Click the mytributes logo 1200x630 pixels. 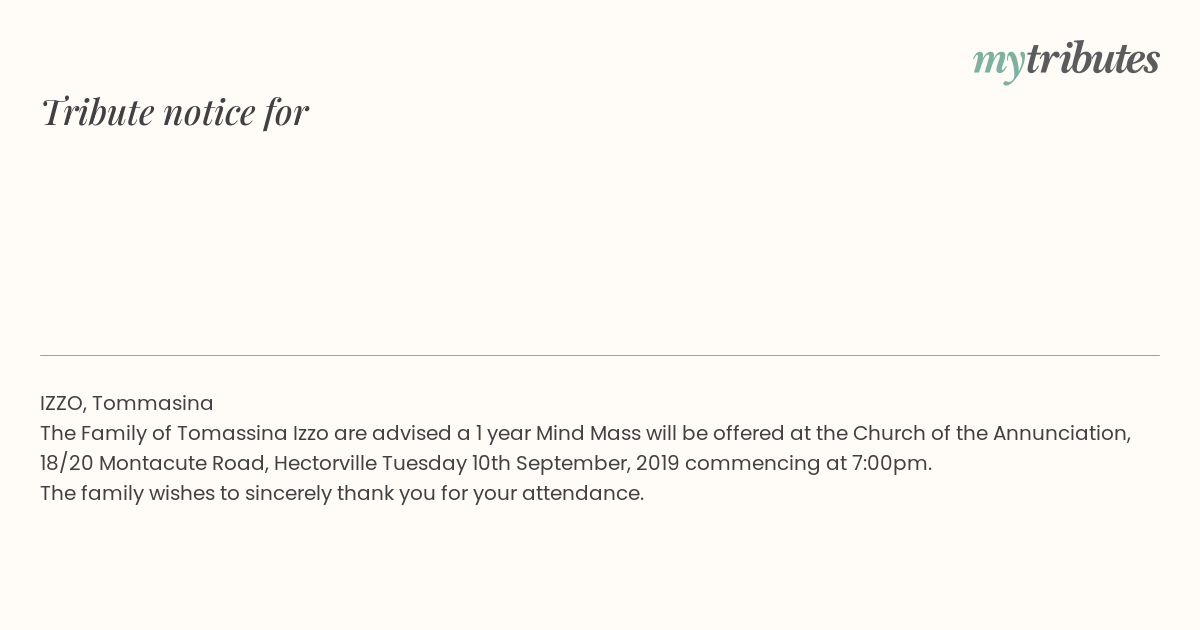1066,60
